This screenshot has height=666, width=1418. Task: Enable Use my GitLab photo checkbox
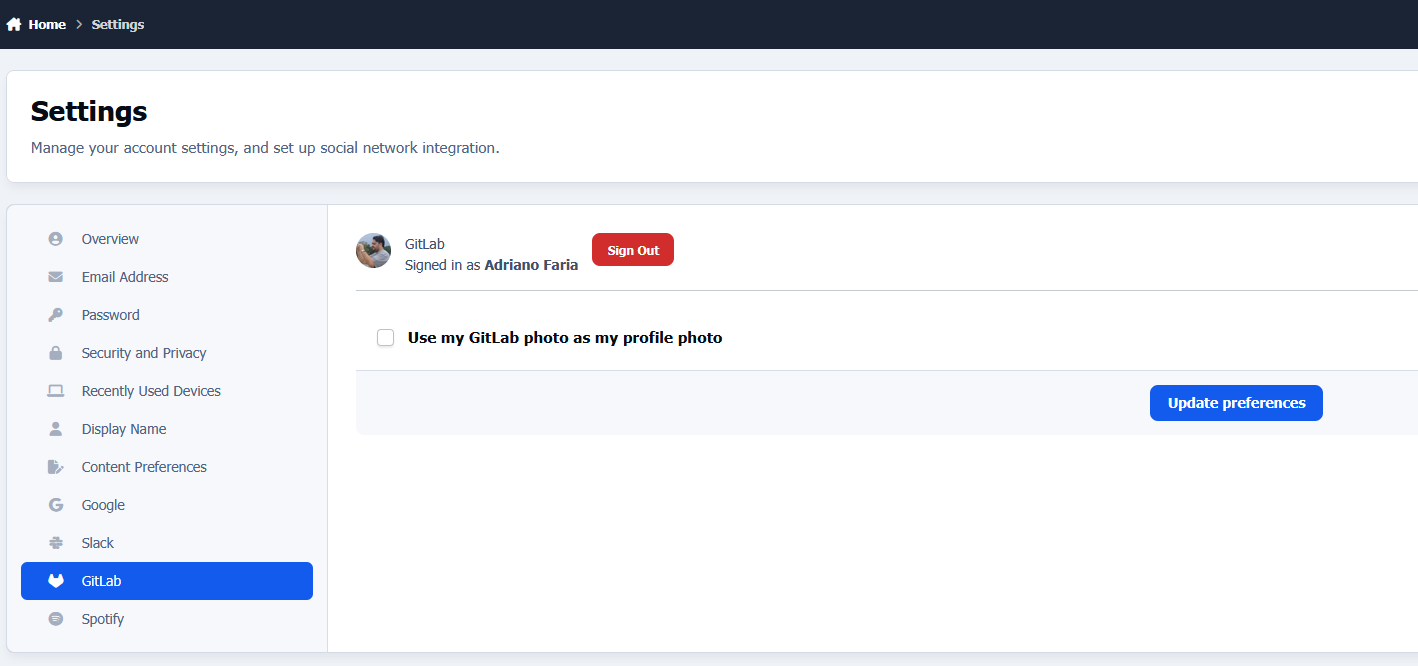385,338
